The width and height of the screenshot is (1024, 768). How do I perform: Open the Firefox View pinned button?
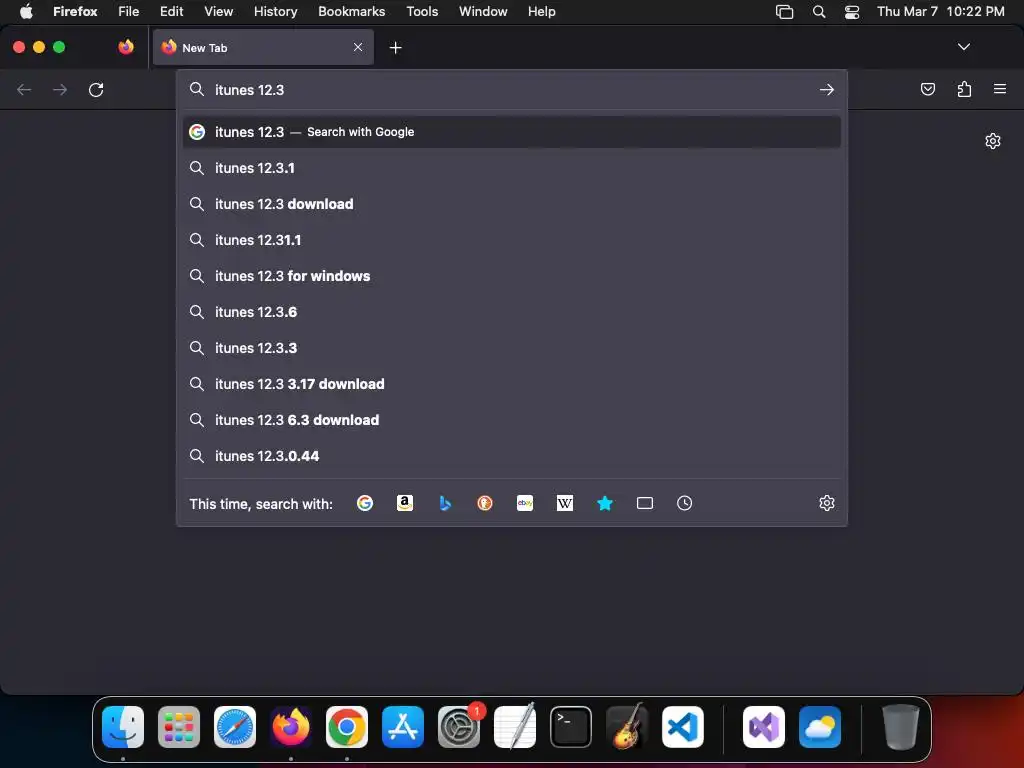click(x=126, y=47)
